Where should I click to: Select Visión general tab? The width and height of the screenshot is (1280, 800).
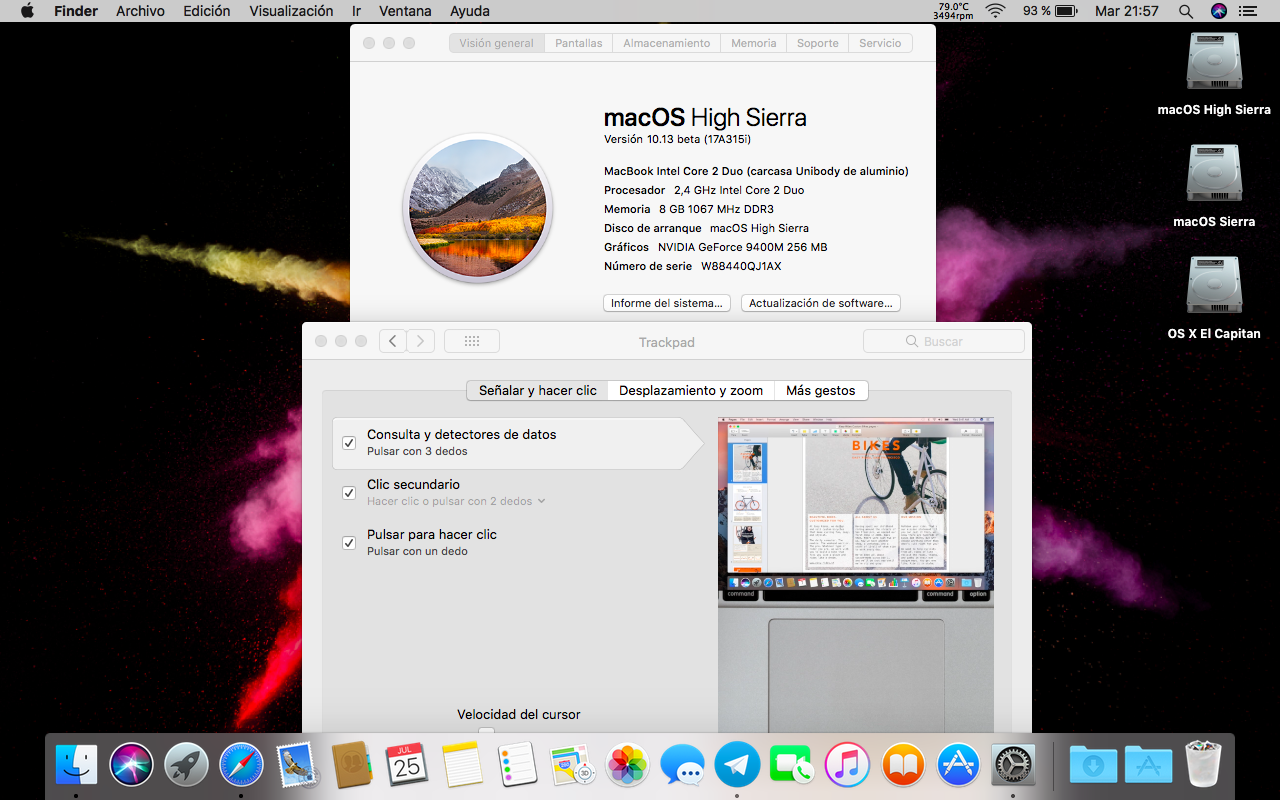(x=497, y=43)
